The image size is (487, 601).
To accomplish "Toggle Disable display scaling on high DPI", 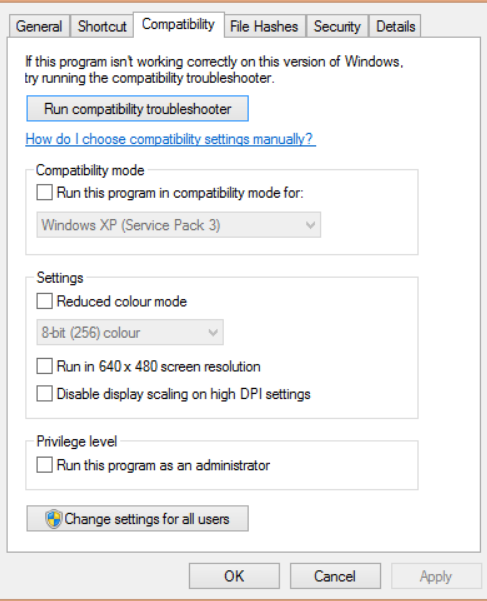I will (x=44, y=394).
